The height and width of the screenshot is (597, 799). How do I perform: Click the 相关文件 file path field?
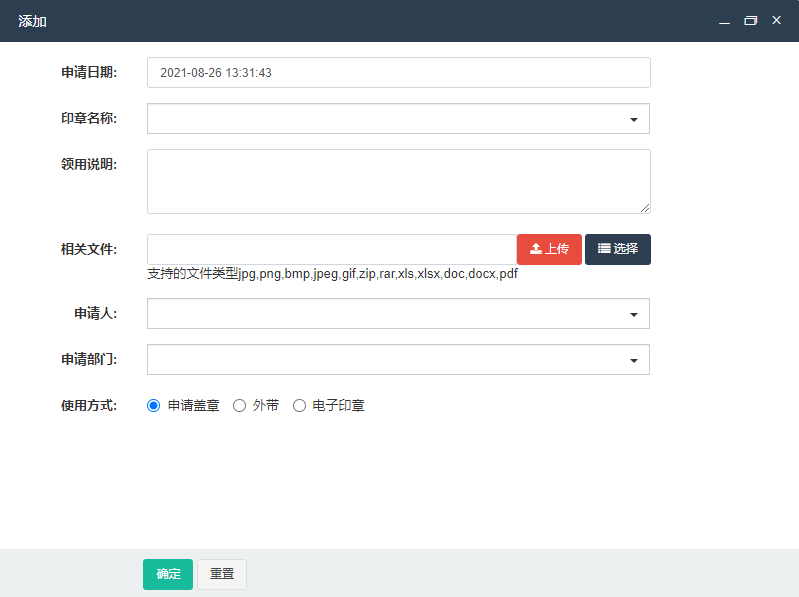pyautogui.click(x=332, y=250)
